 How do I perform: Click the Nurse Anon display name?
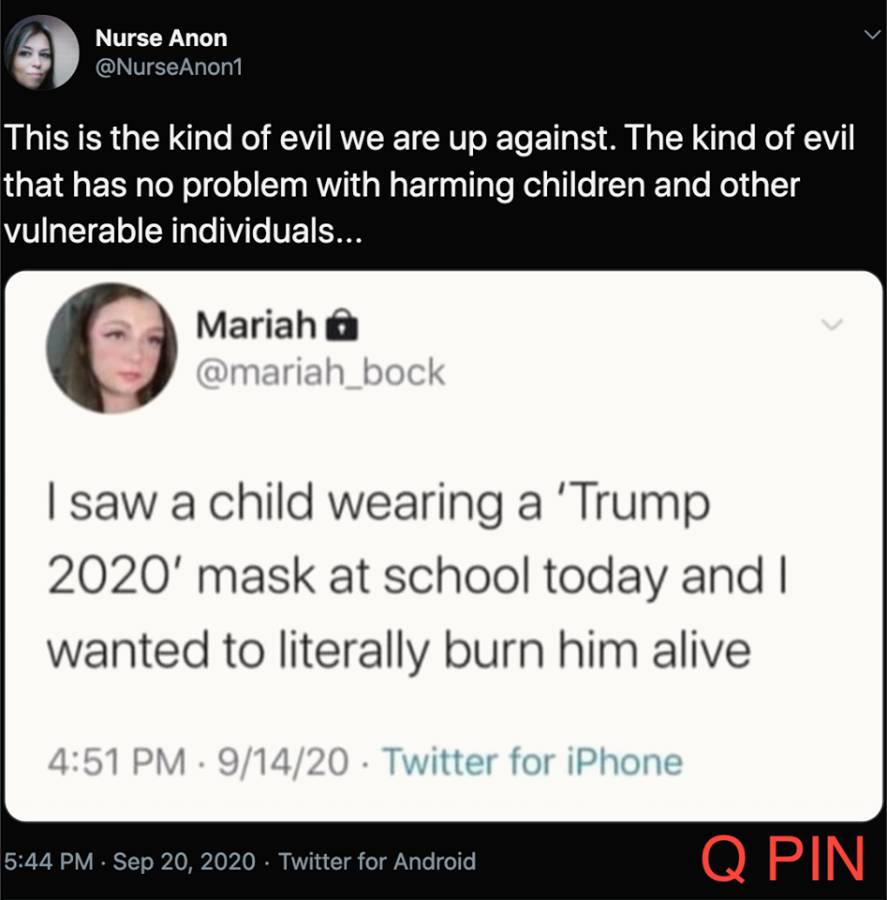[161, 38]
